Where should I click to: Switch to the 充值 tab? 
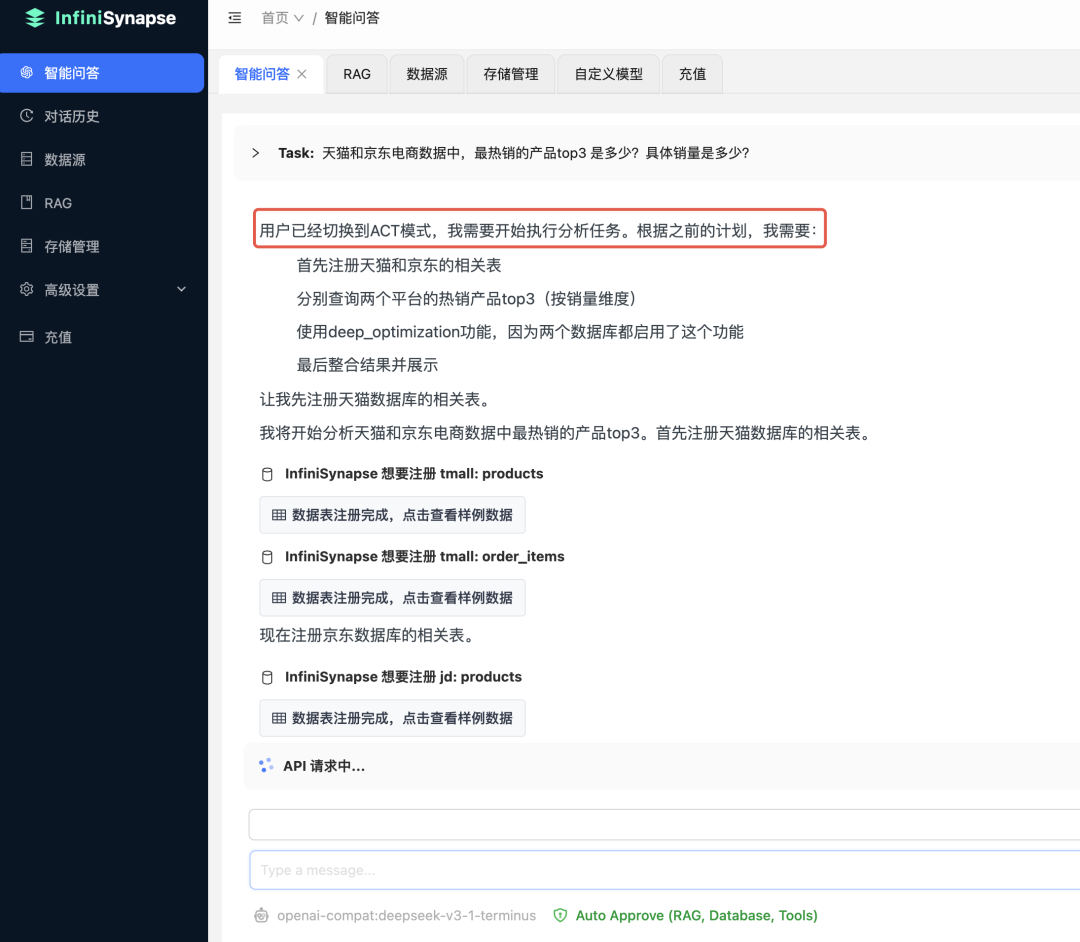[692, 74]
